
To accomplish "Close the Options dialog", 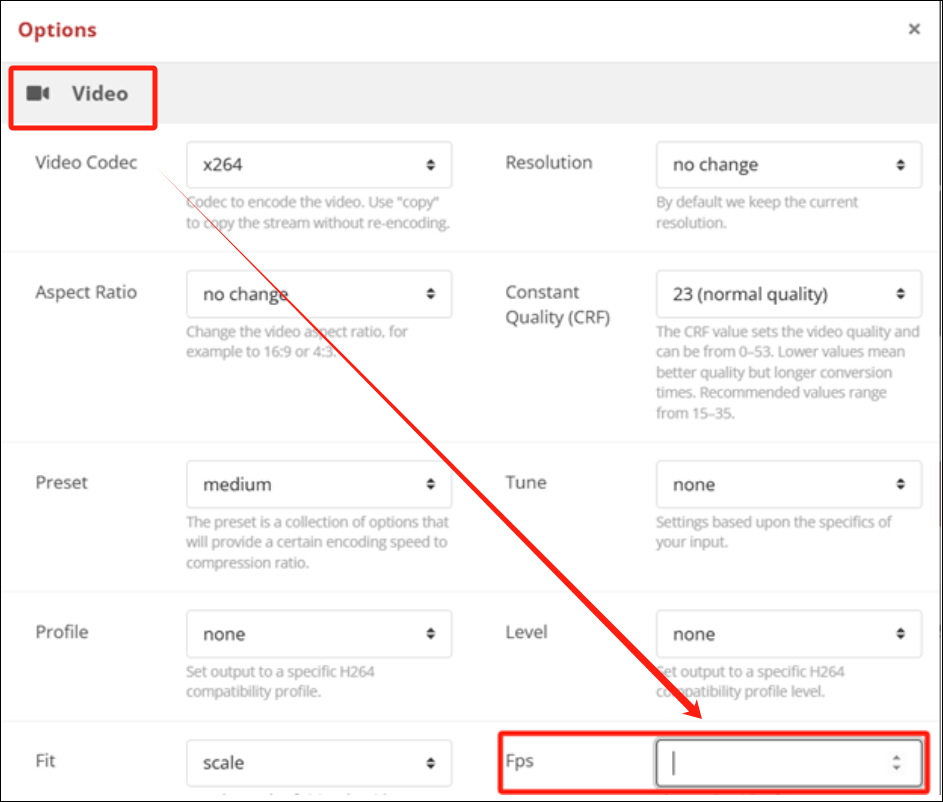I will pos(913,30).
